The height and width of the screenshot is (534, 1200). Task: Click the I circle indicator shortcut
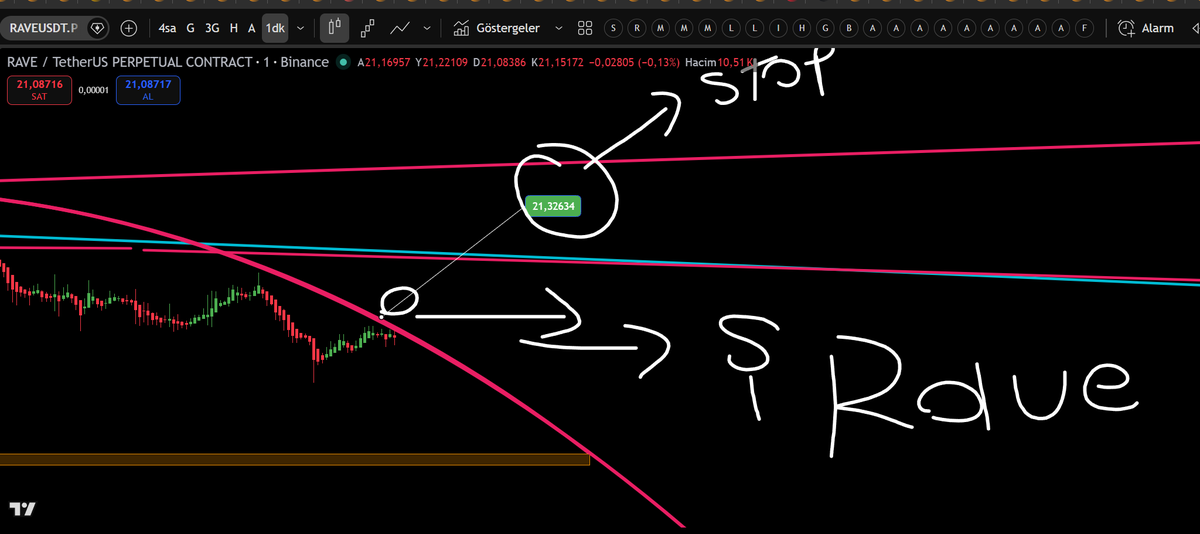coord(780,28)
